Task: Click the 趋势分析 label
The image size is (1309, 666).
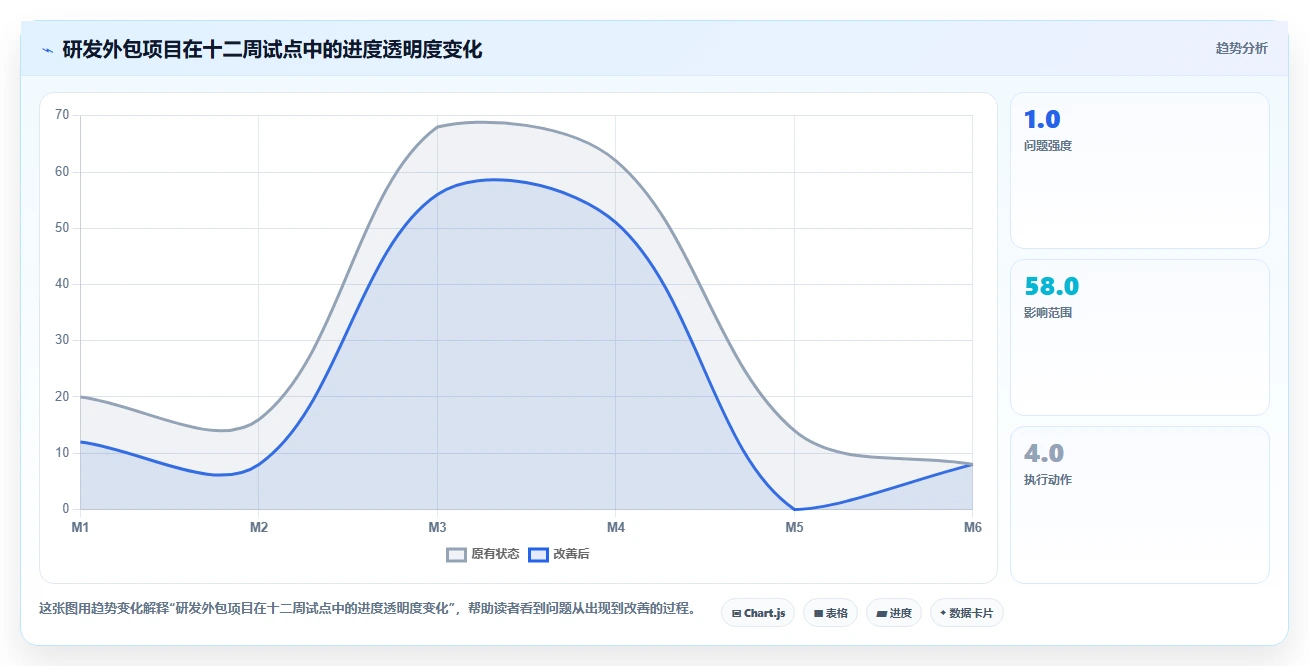Action: point(1242,48)
